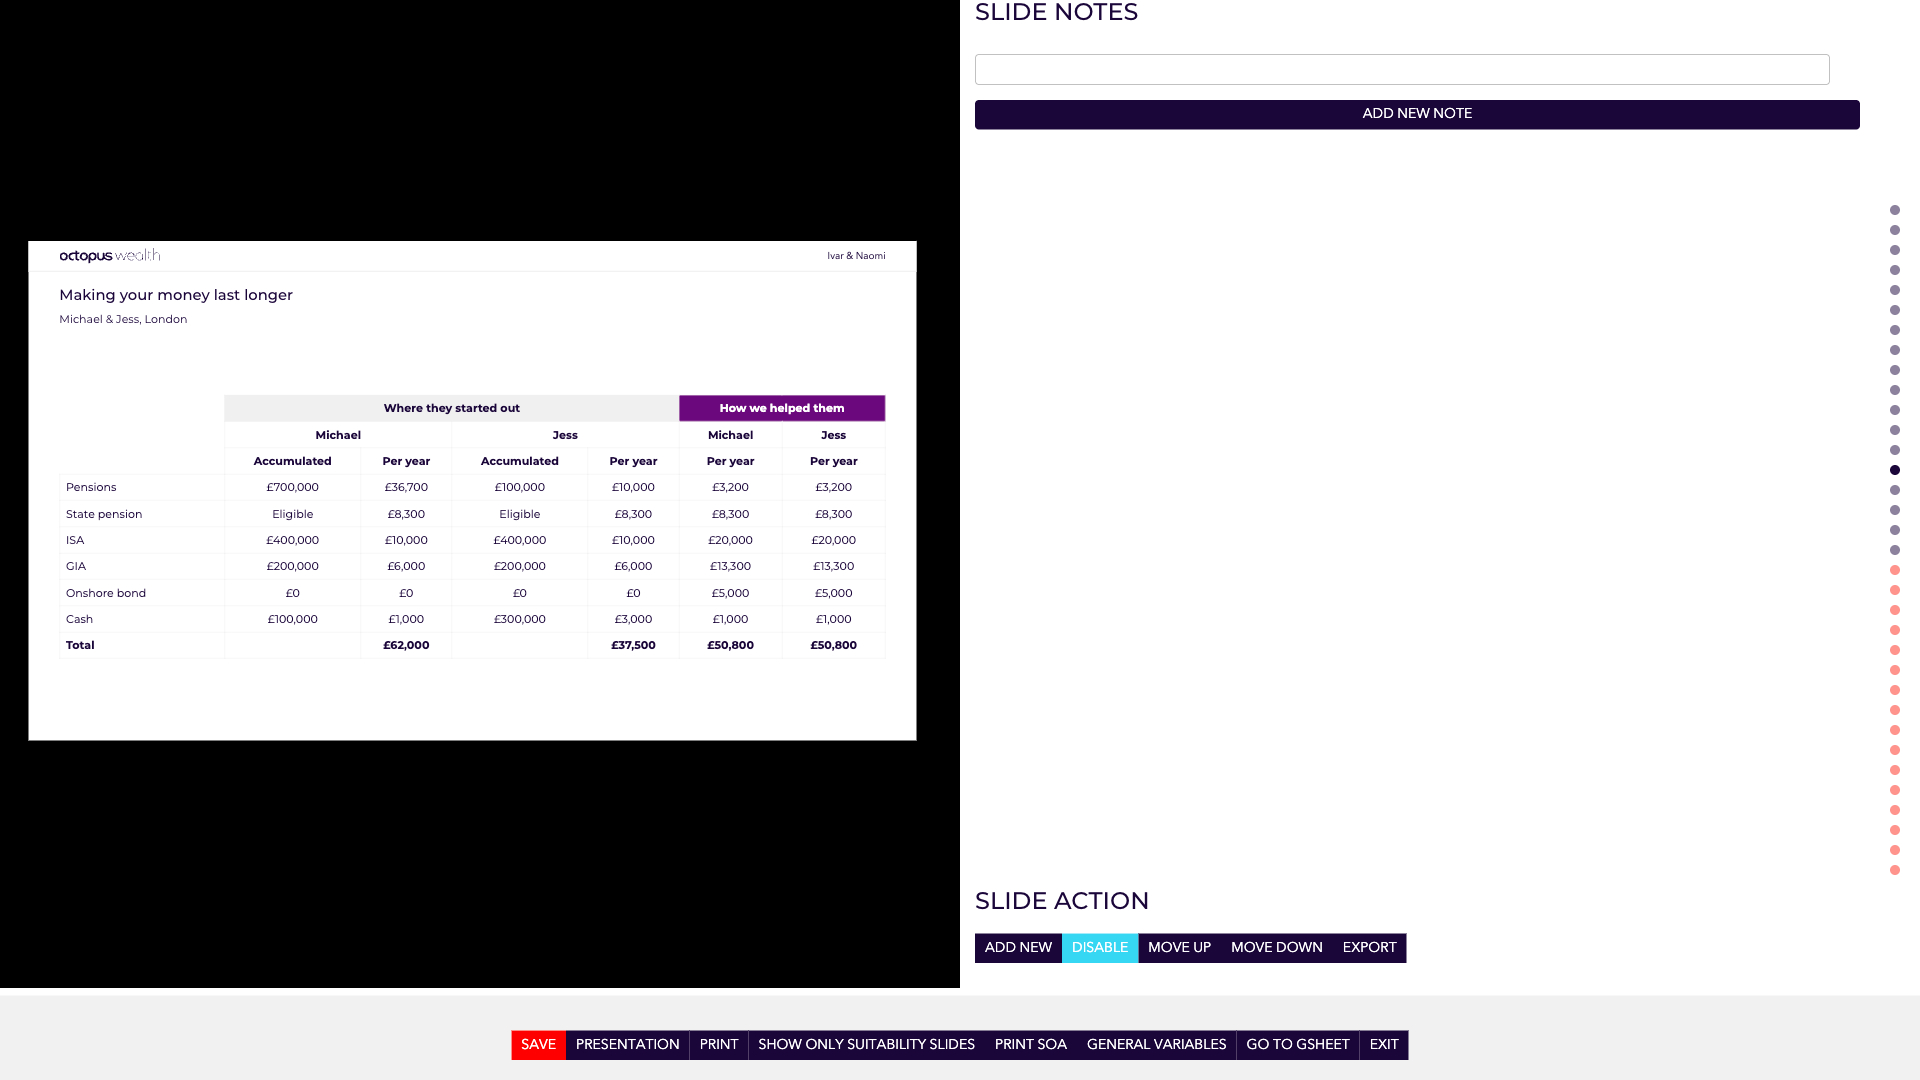Screen dimensions: 1920x1080
Task: Jump to the first slide dot
Action: tap(1895, 210)
